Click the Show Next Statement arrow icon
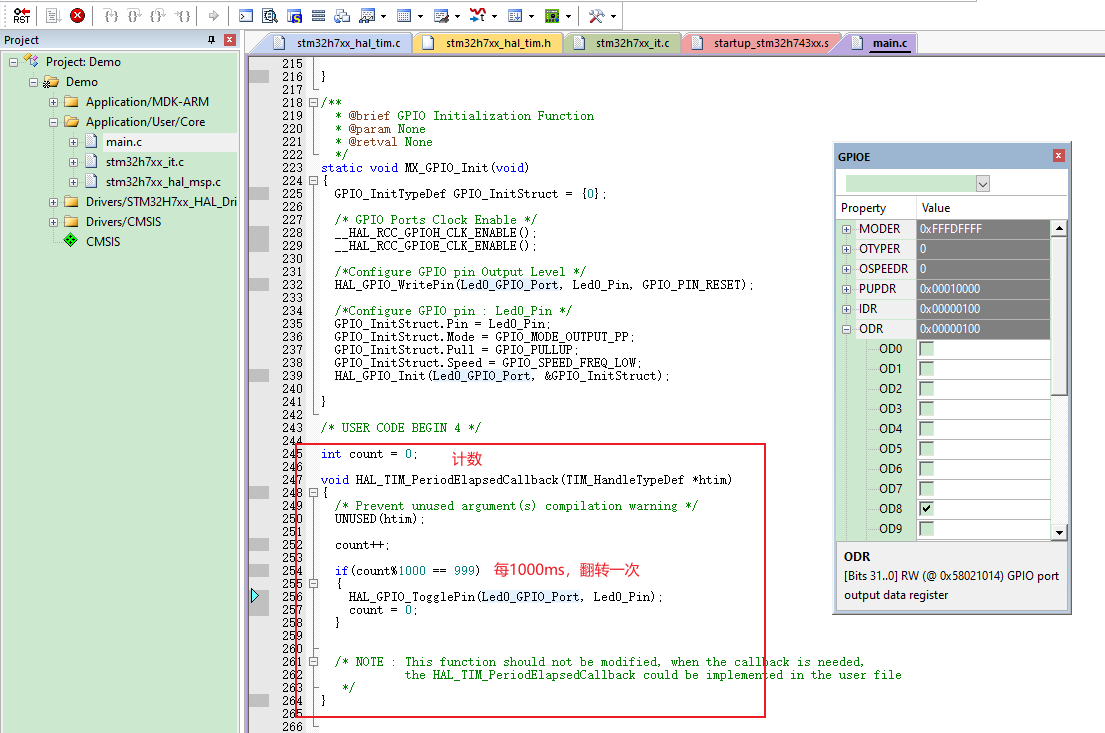 point(214,15)
